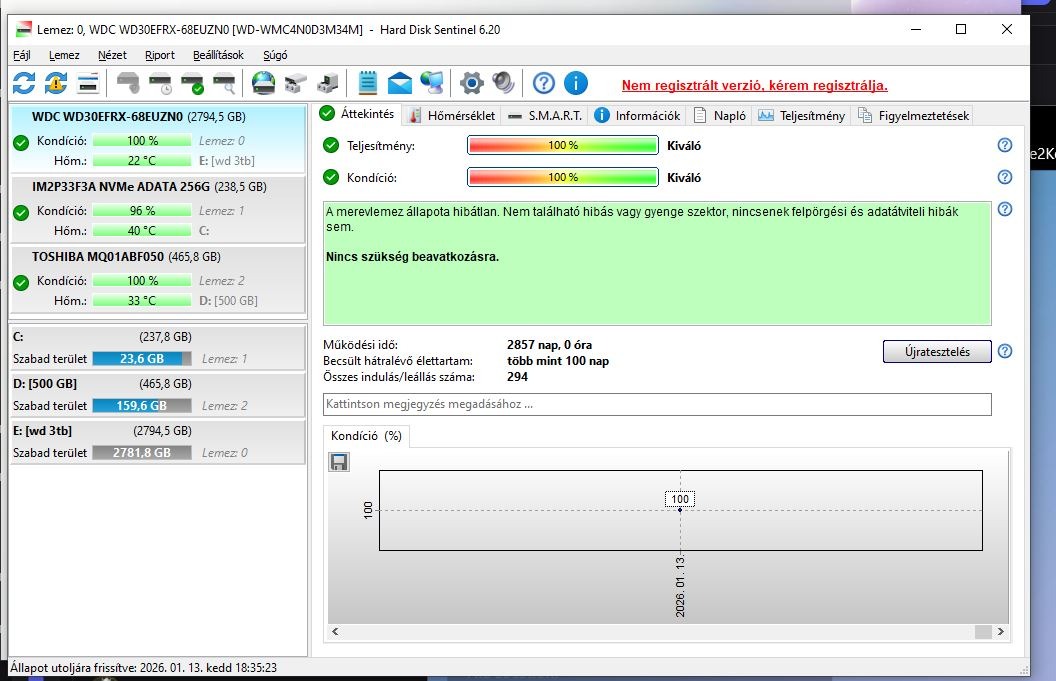Click the 159,6 GB free space bar

(x=142, y=406)
